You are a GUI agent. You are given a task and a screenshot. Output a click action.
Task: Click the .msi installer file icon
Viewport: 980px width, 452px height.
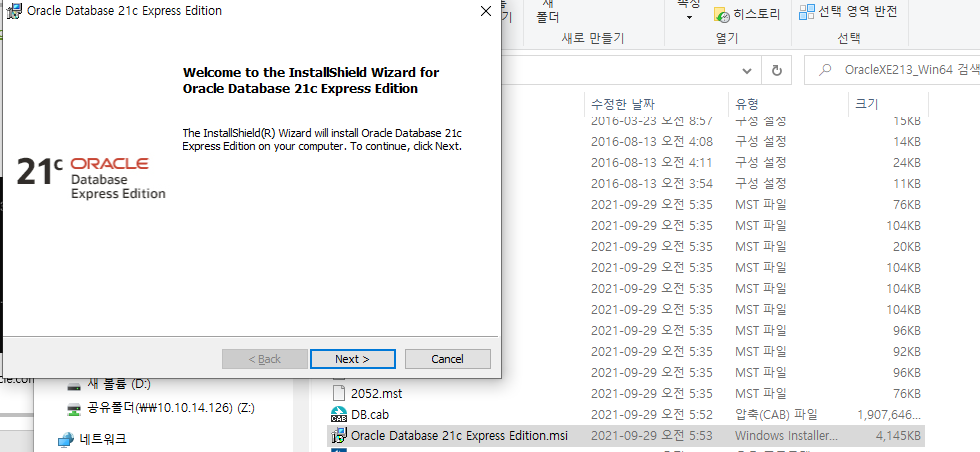tap(339, 435)
